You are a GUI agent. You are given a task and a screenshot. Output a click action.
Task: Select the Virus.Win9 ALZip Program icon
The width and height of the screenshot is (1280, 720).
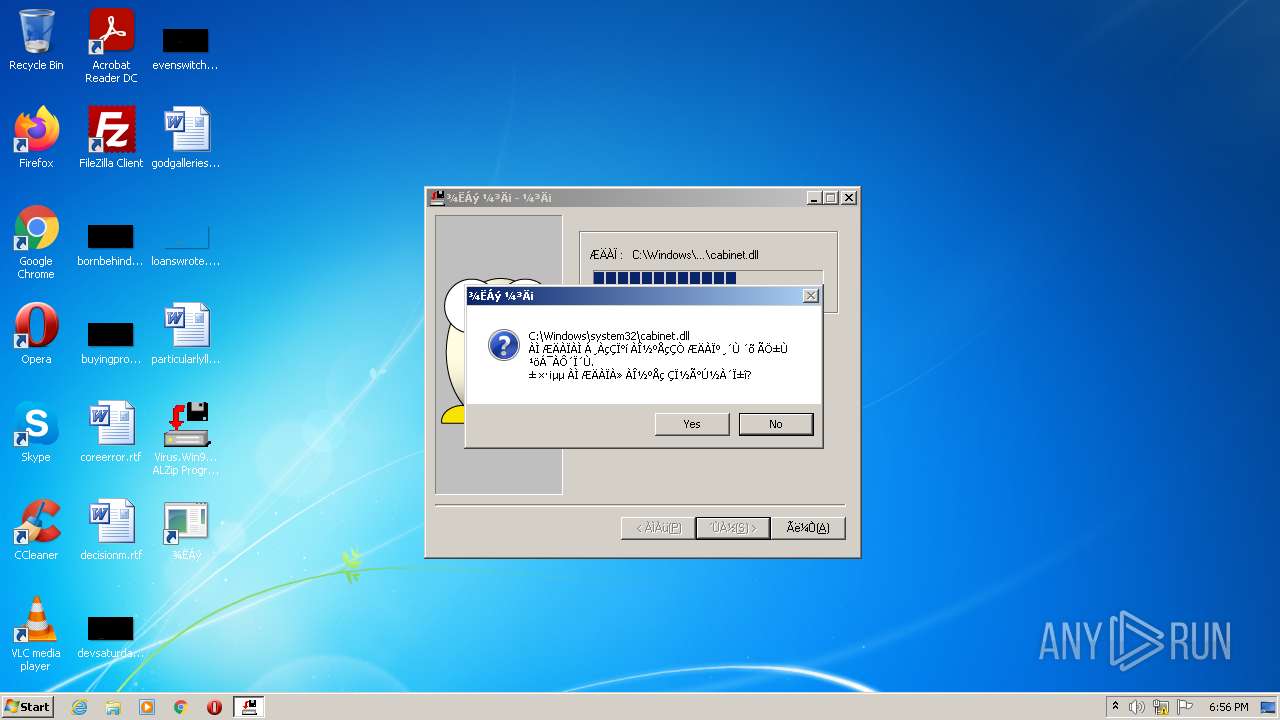point(186,438)
